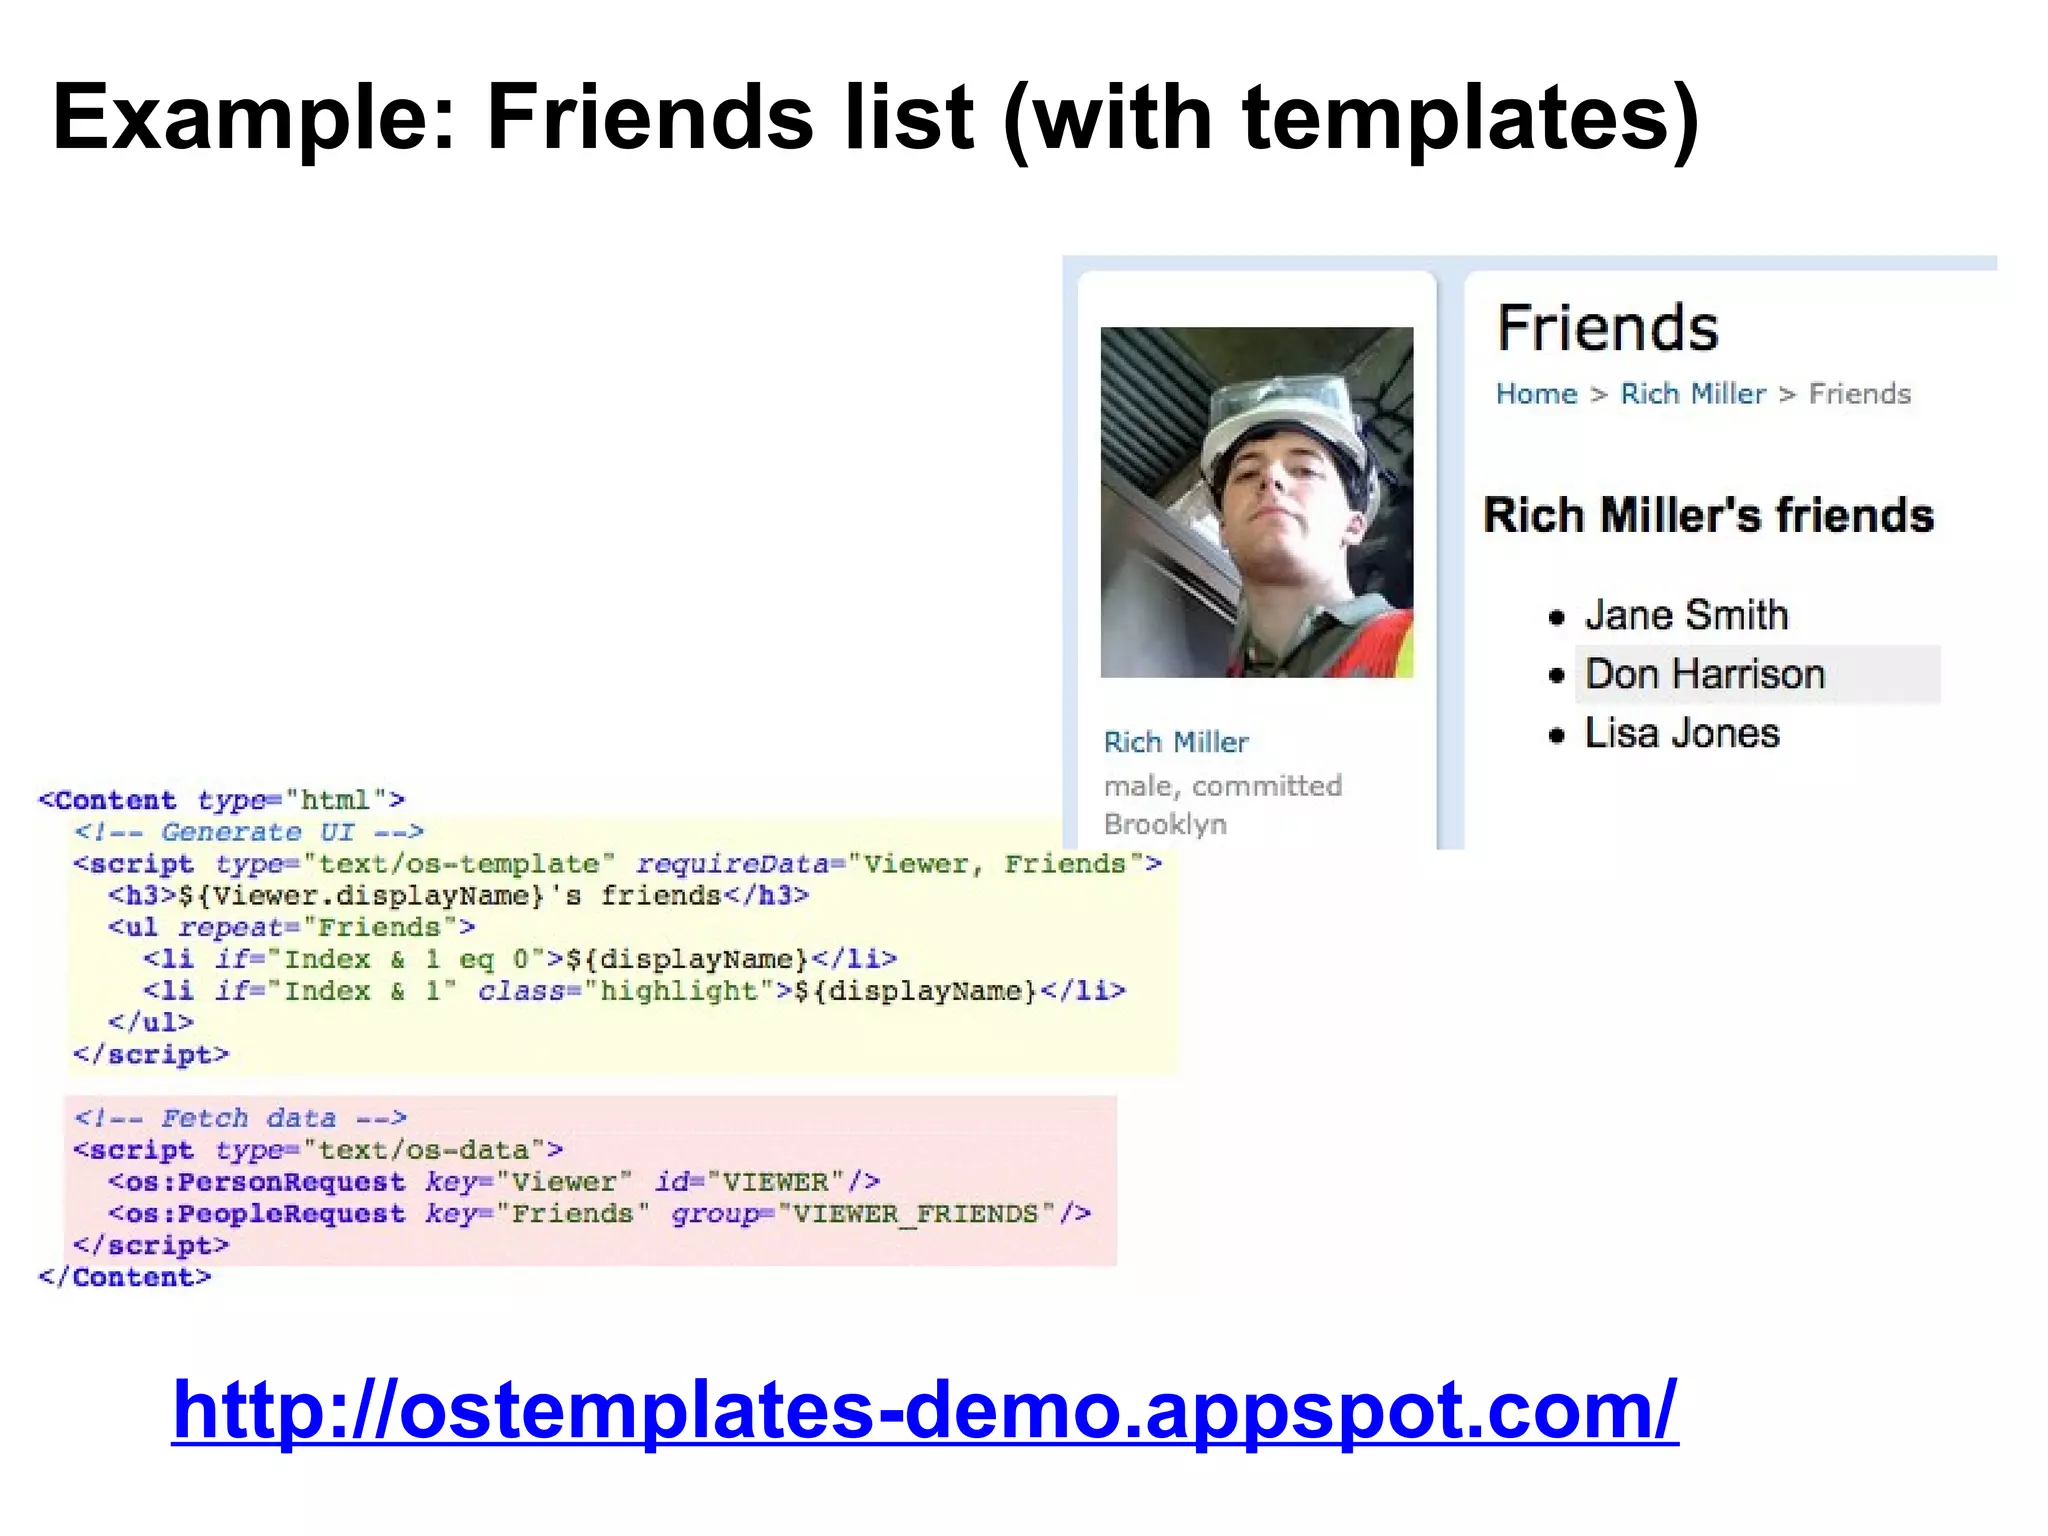Click the li class="highlight" code line
2048x1536 pixels.
(x=634, y=991)
